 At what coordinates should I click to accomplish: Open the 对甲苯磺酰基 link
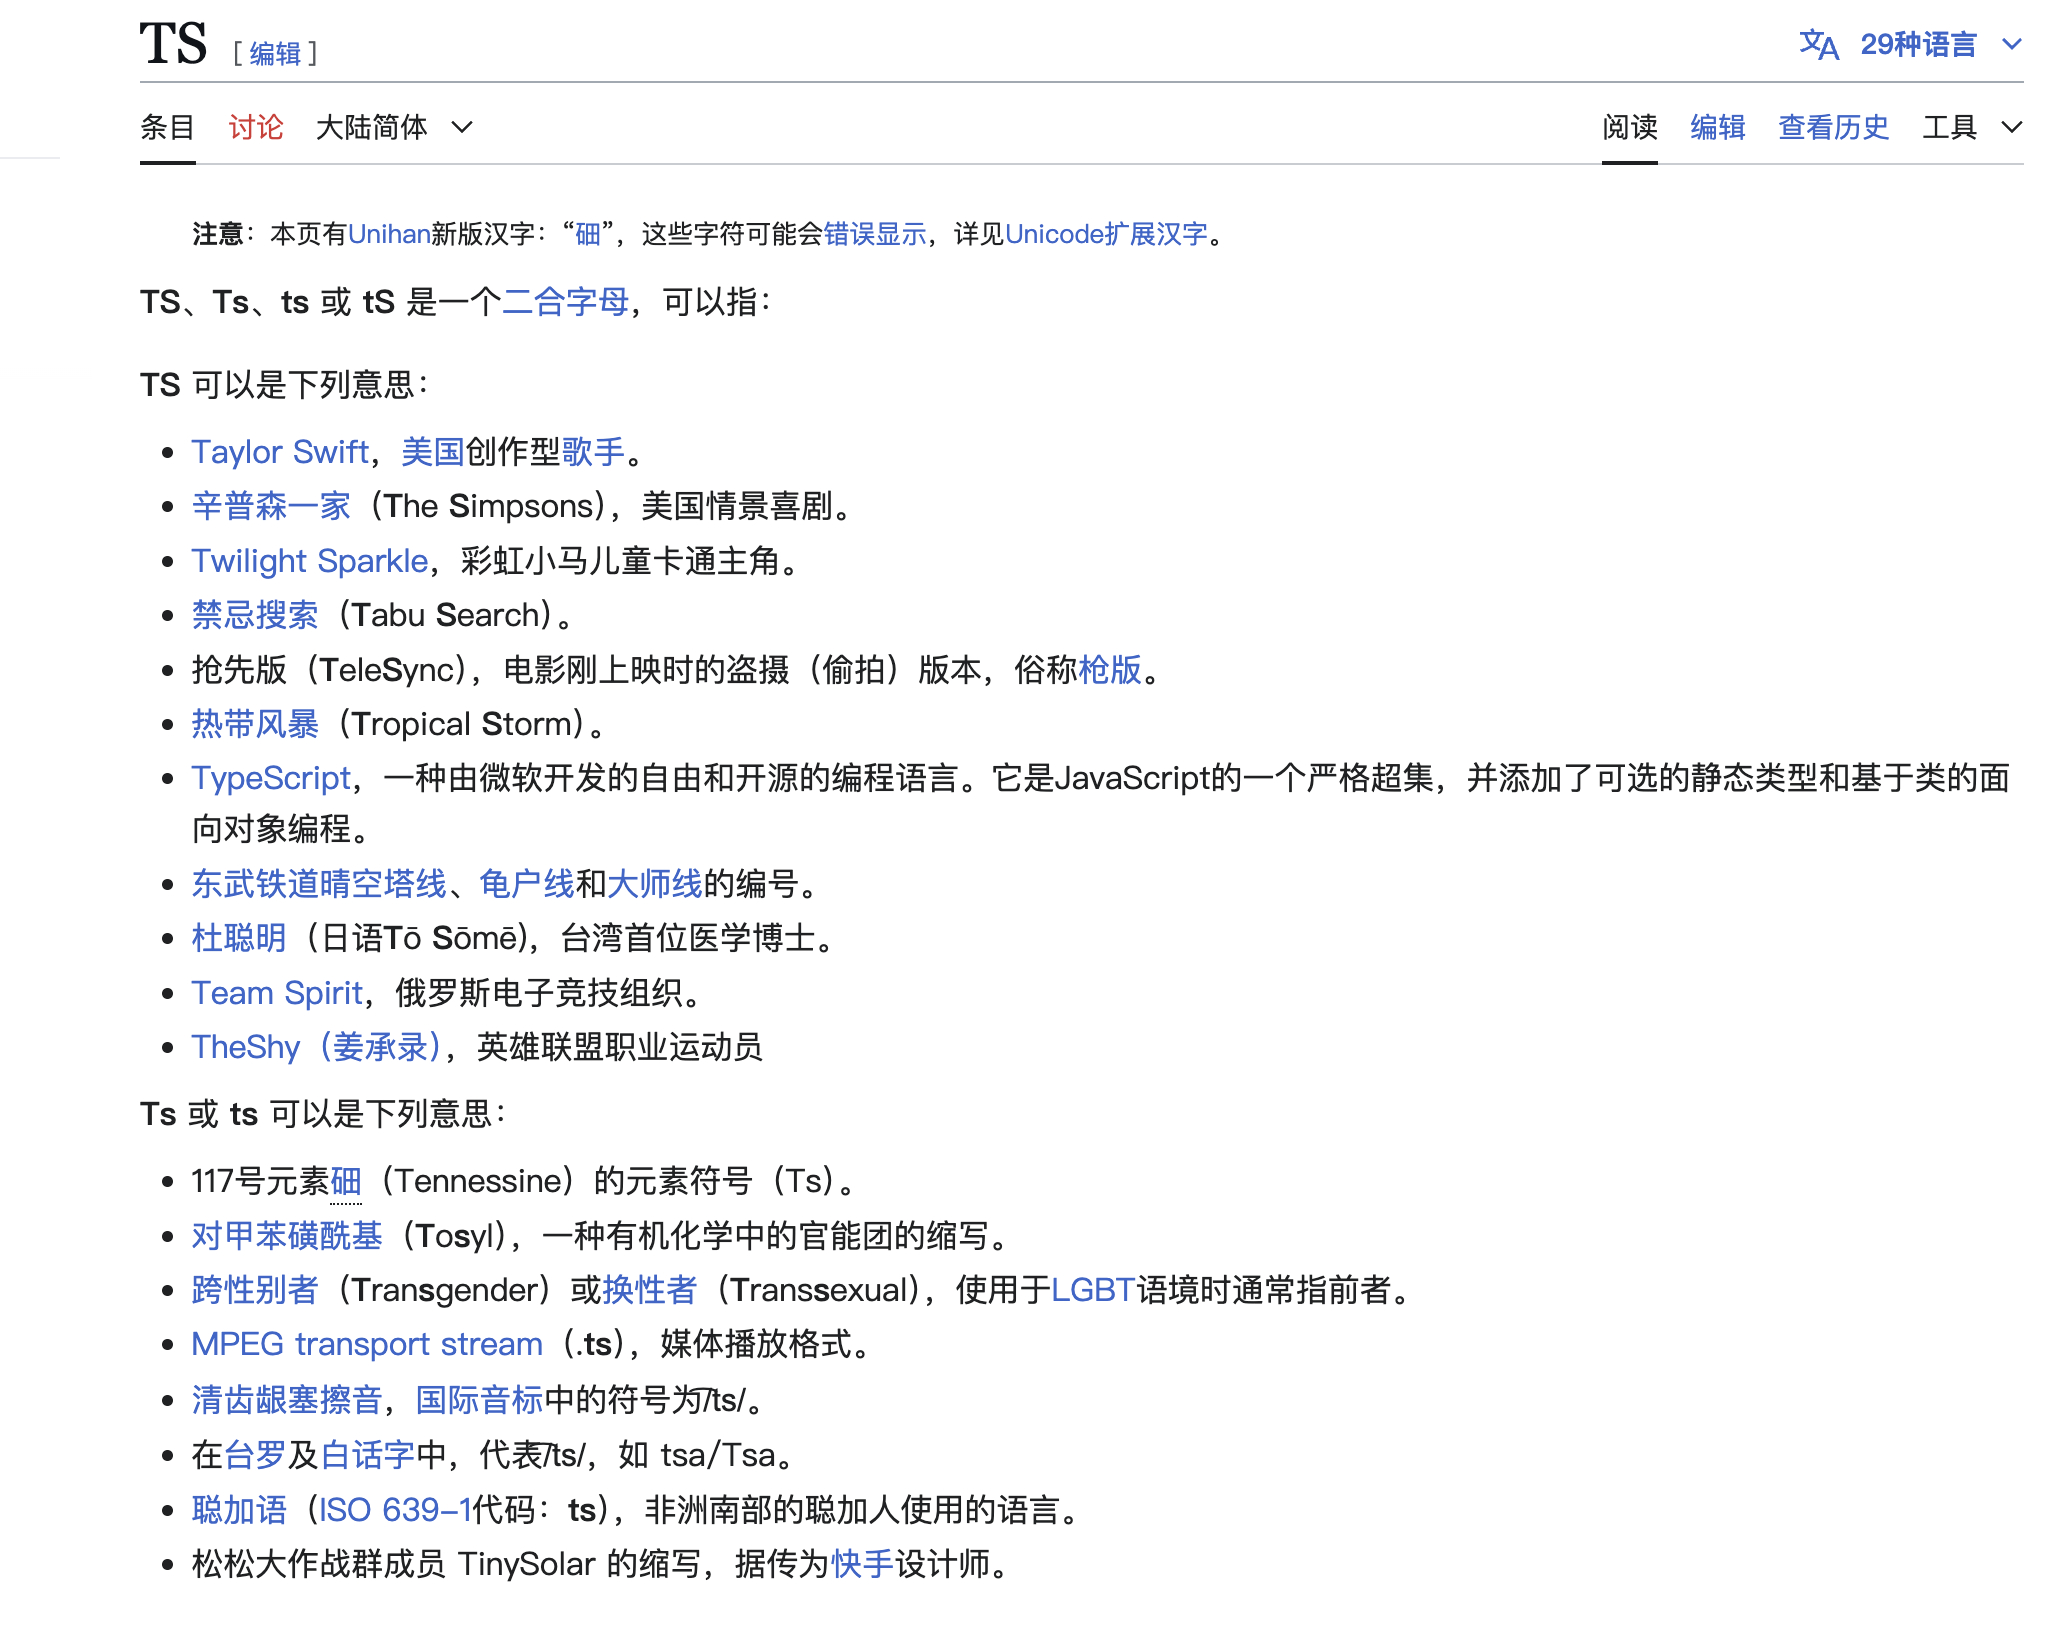[x=287, y=1236]
